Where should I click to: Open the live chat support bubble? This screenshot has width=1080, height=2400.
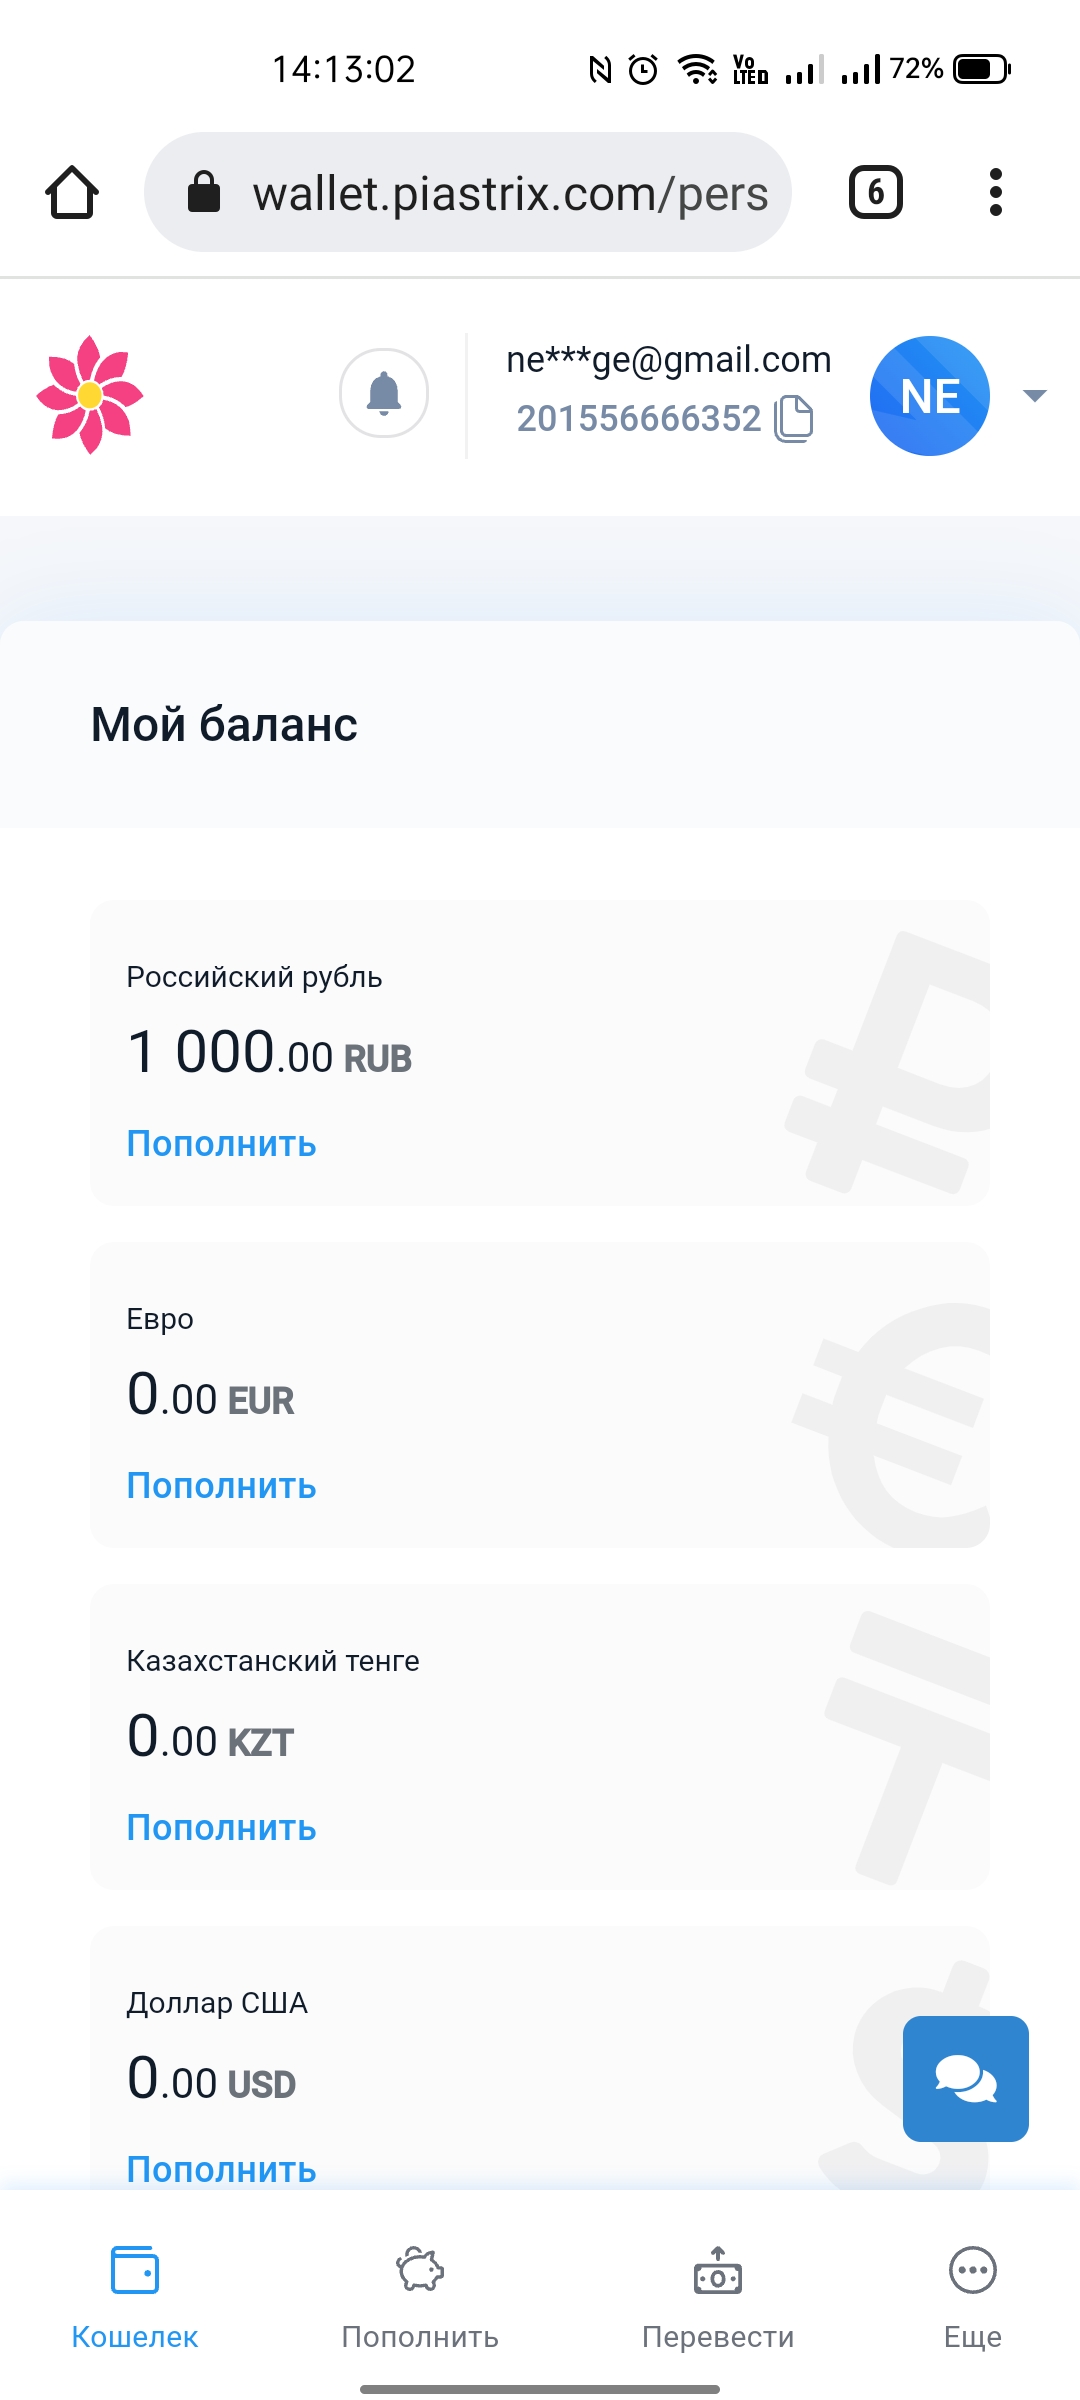965,2078
